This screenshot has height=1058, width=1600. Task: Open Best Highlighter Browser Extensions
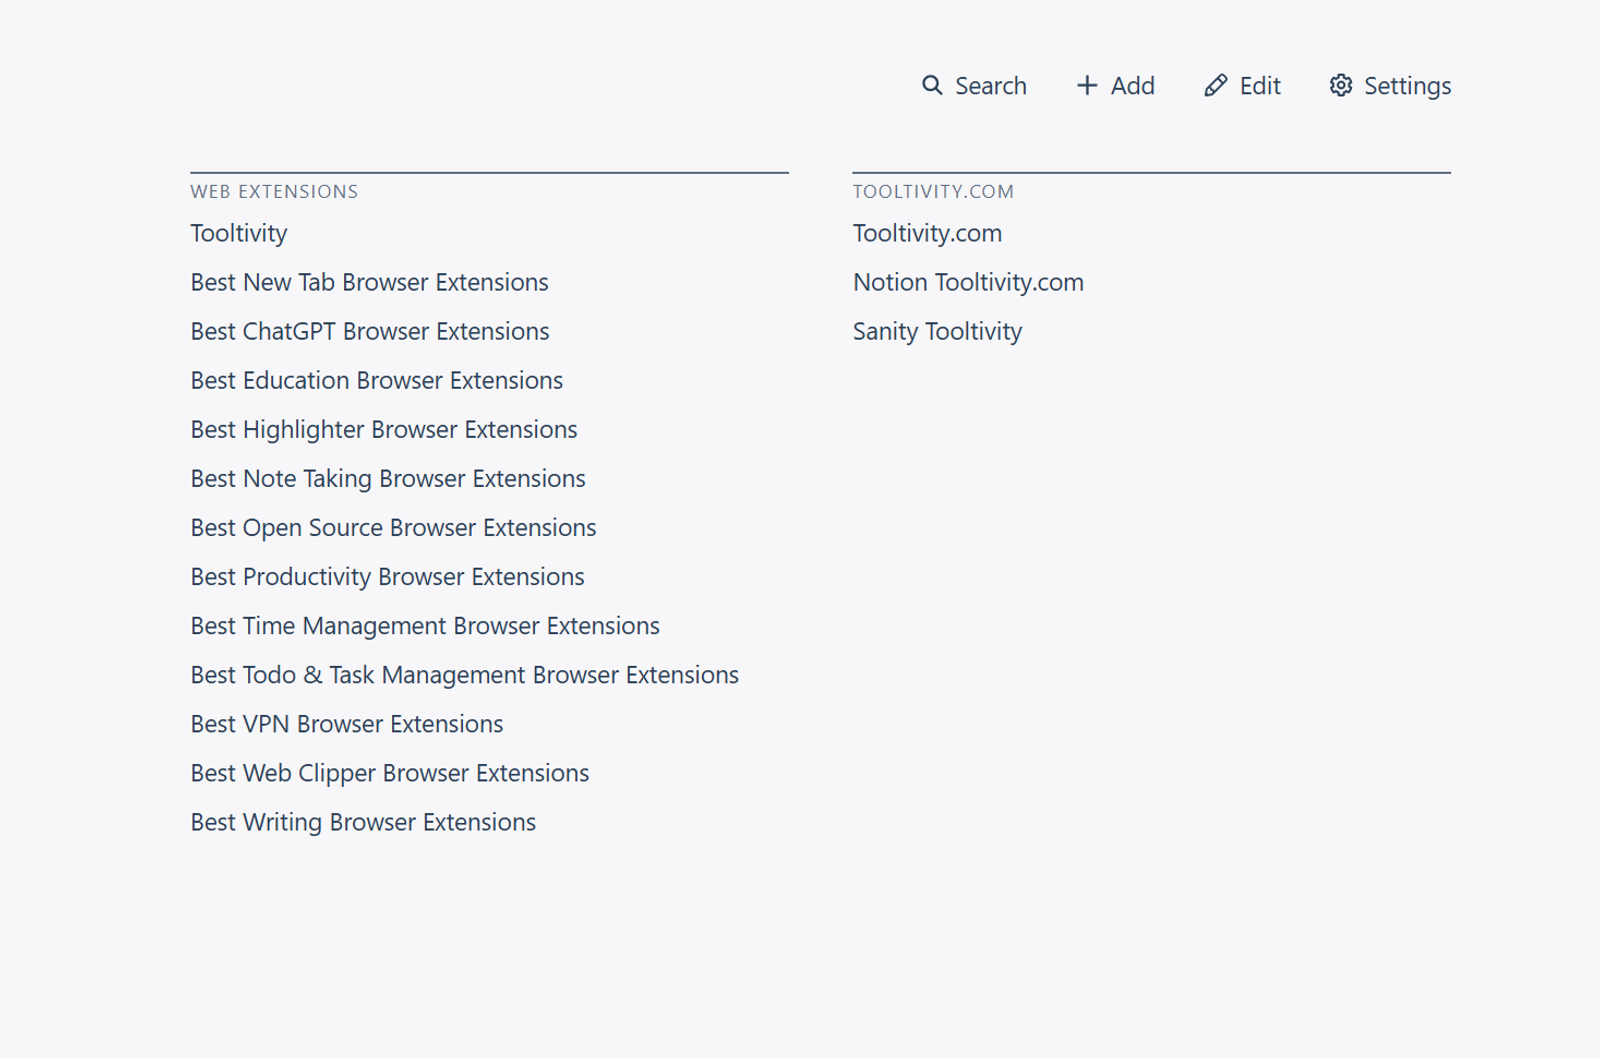point(384,429)
